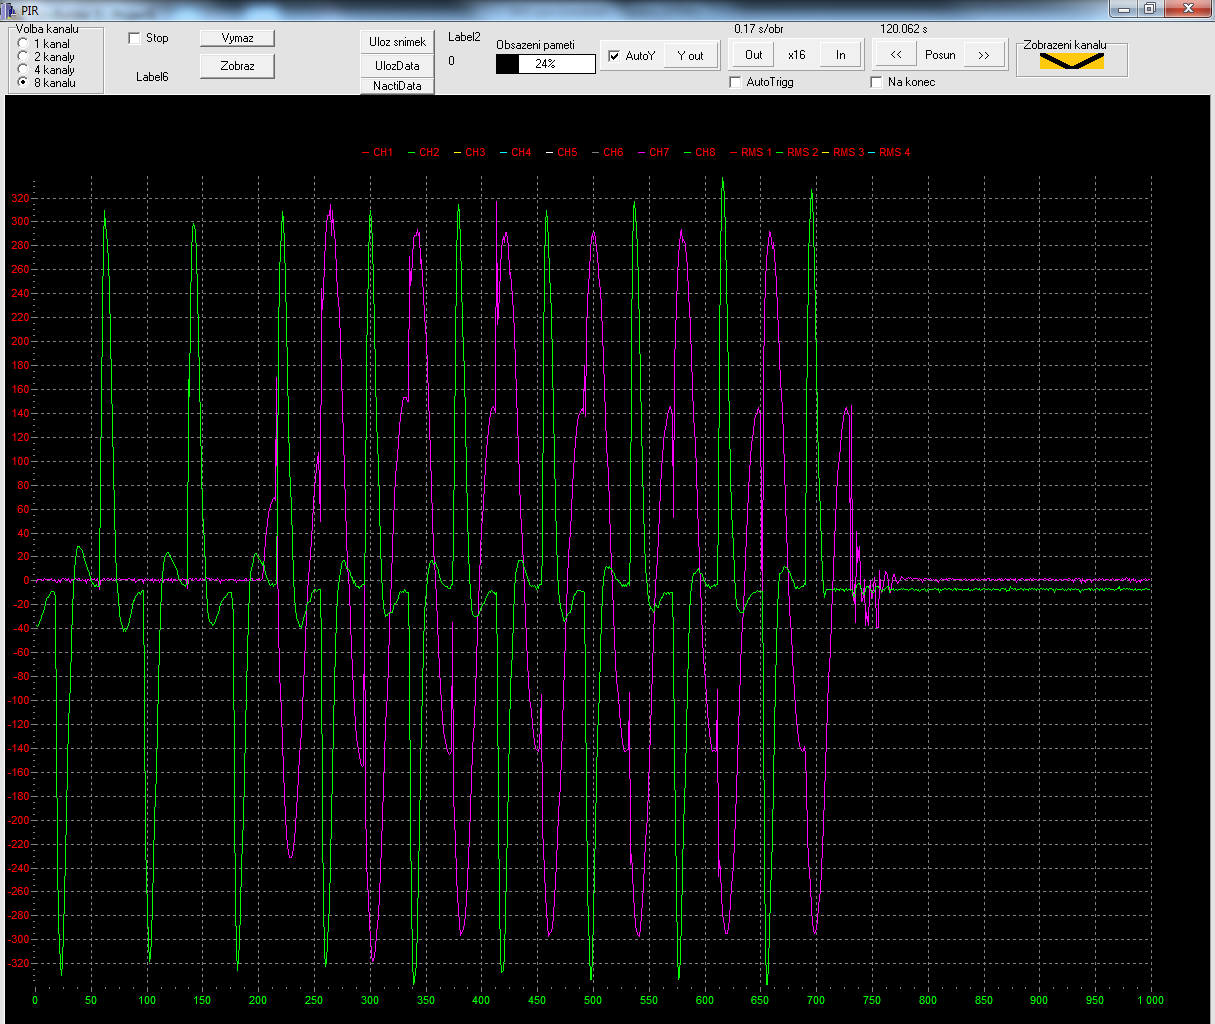
Task: Click the Label6 text
Action: pos(152,77)
